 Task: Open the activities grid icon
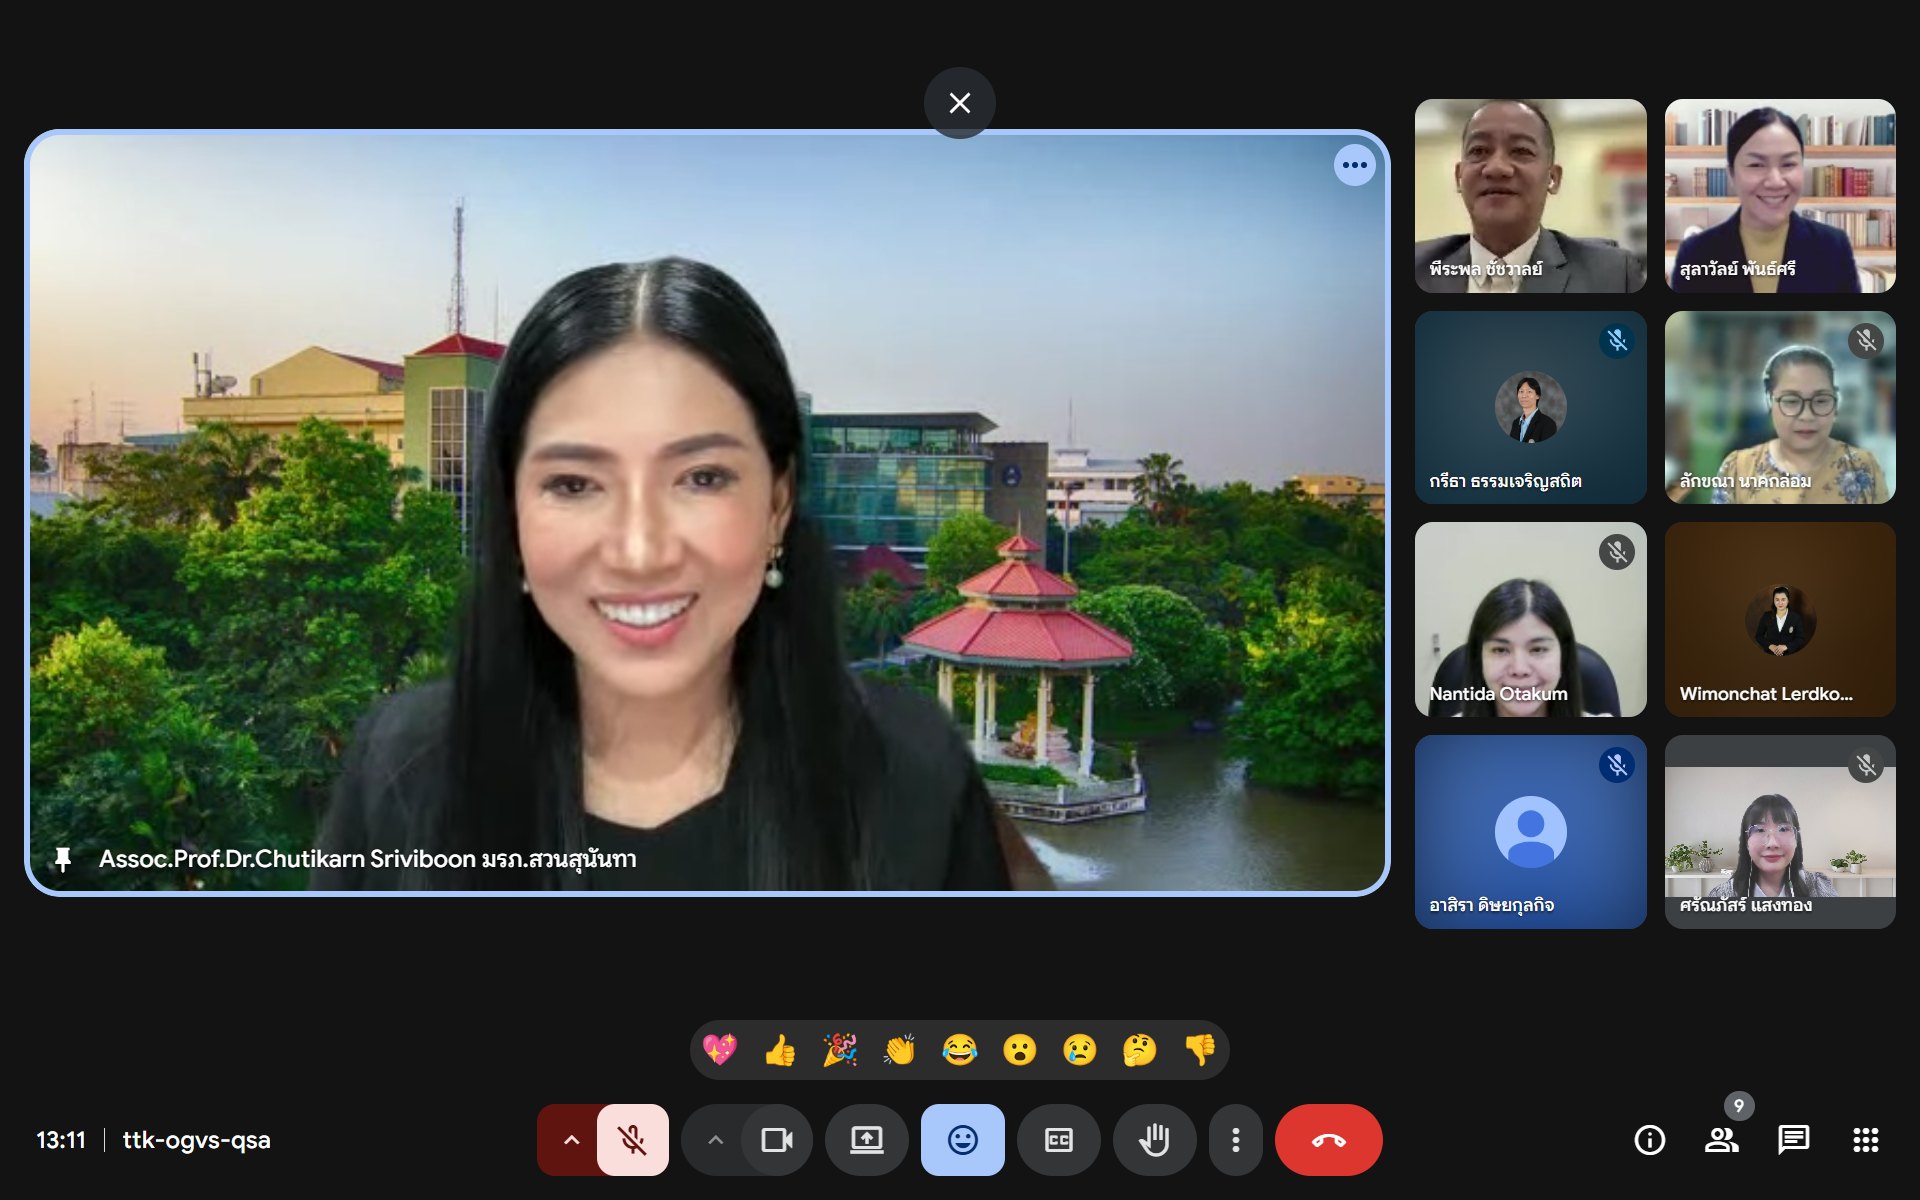(1865, 1140)
